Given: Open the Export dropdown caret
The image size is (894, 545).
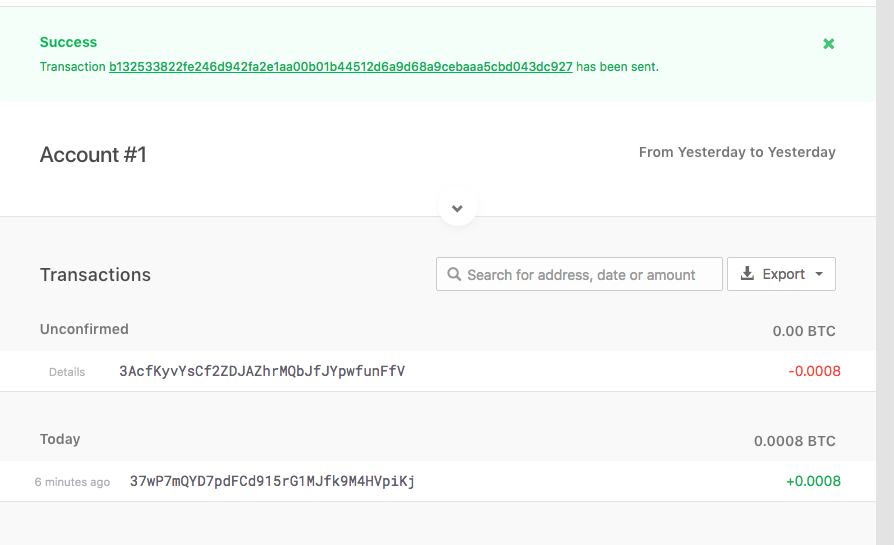Looking at the screenshot, I should (819, 274).
